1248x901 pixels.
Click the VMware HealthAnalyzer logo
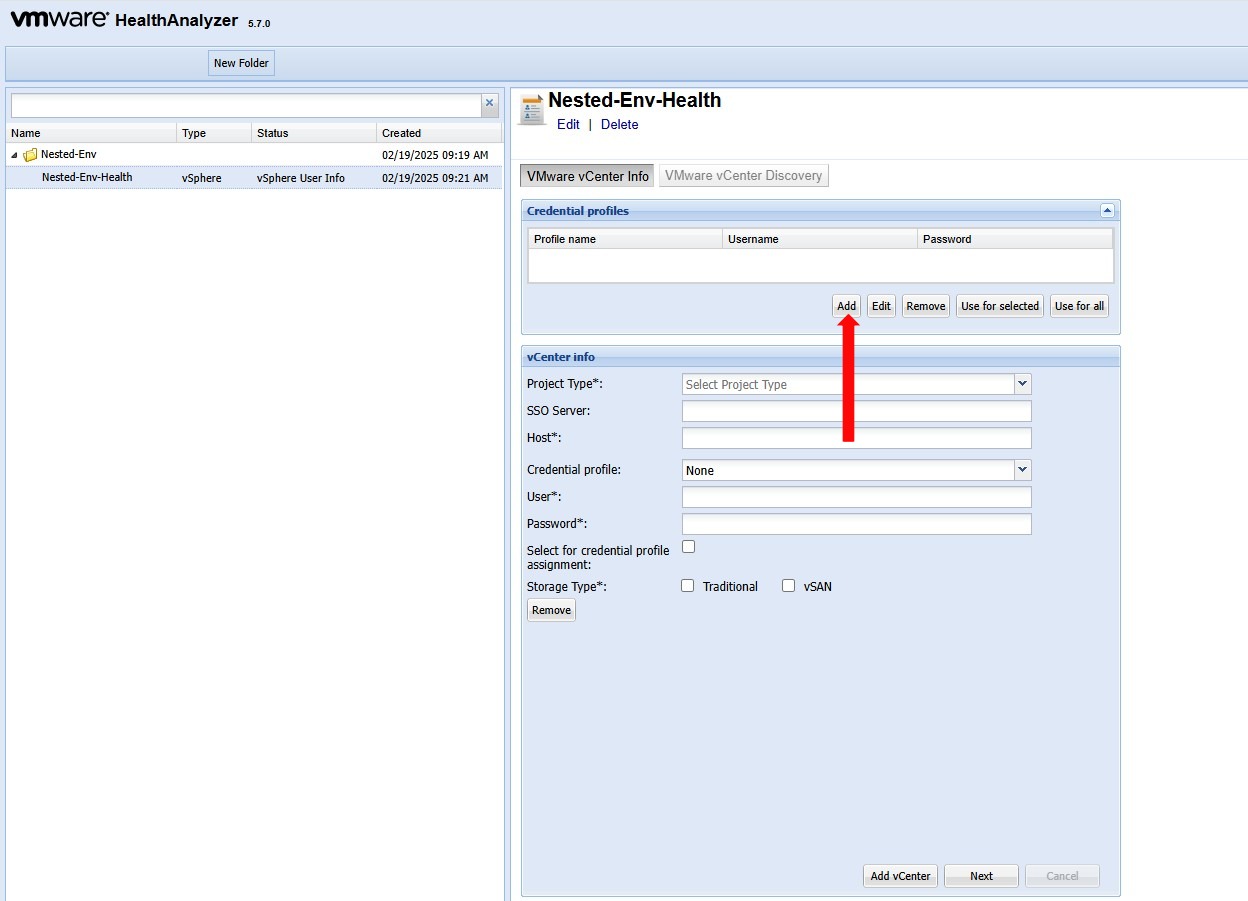point(124,20)
